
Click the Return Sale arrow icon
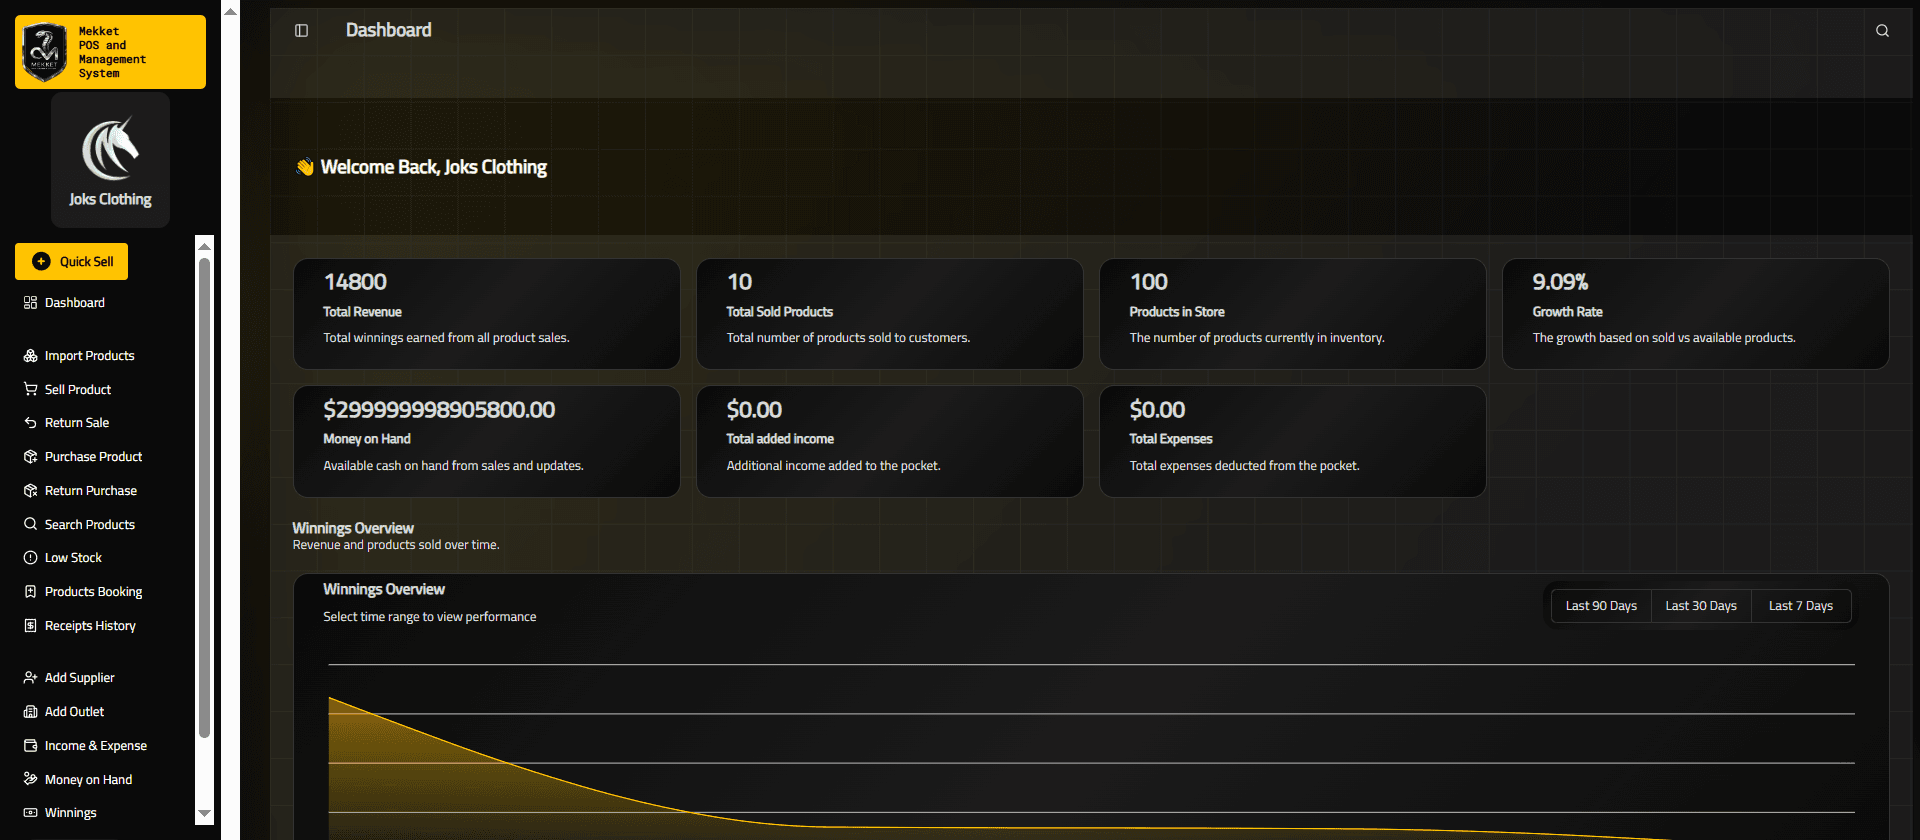coord(31,423)
